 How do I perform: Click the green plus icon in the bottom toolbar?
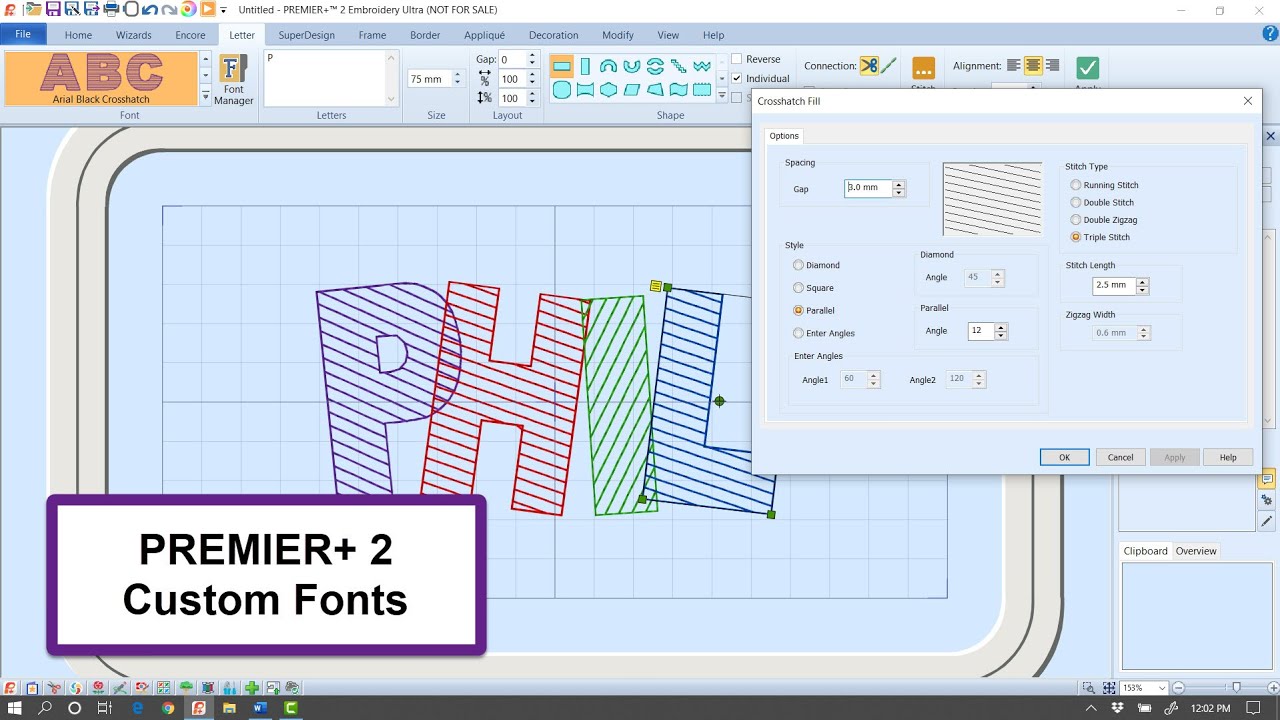tap(252, 688)
